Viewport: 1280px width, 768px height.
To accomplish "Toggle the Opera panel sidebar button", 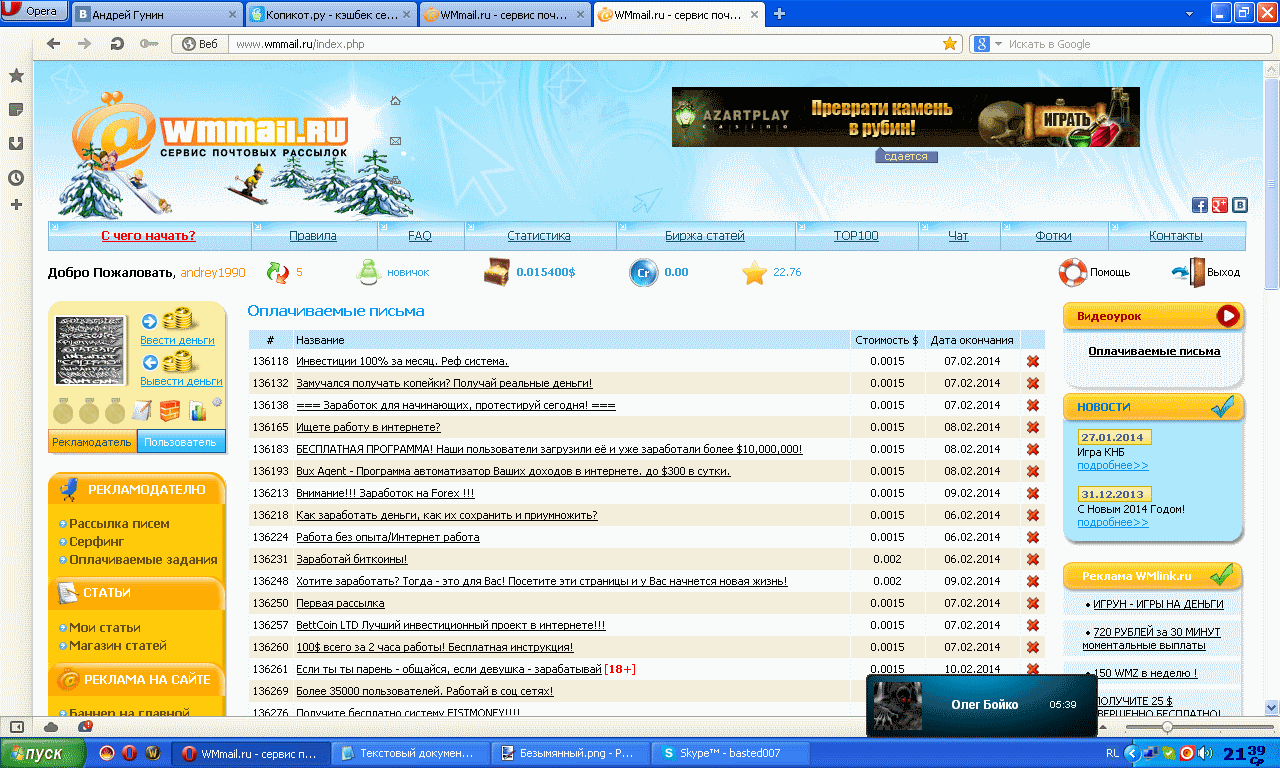I will (17, 726).
